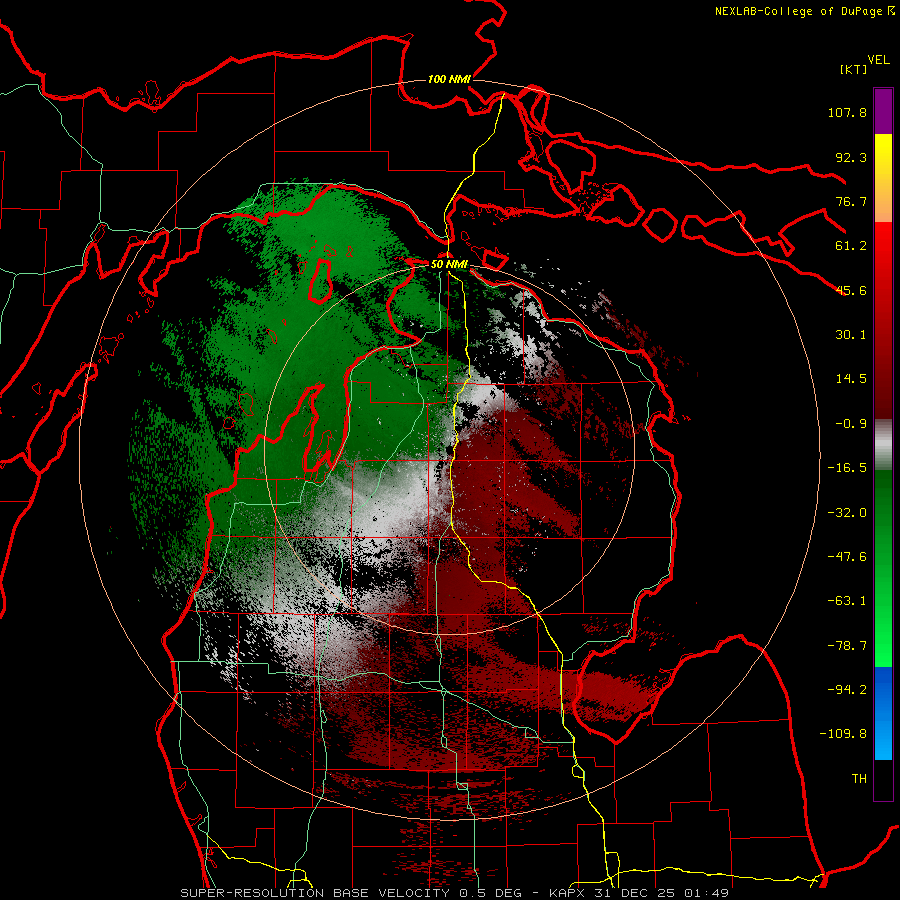Click the 107.8 velocity scale value
The width and height of the screenshot is (900, 900).
coord(847,112)
